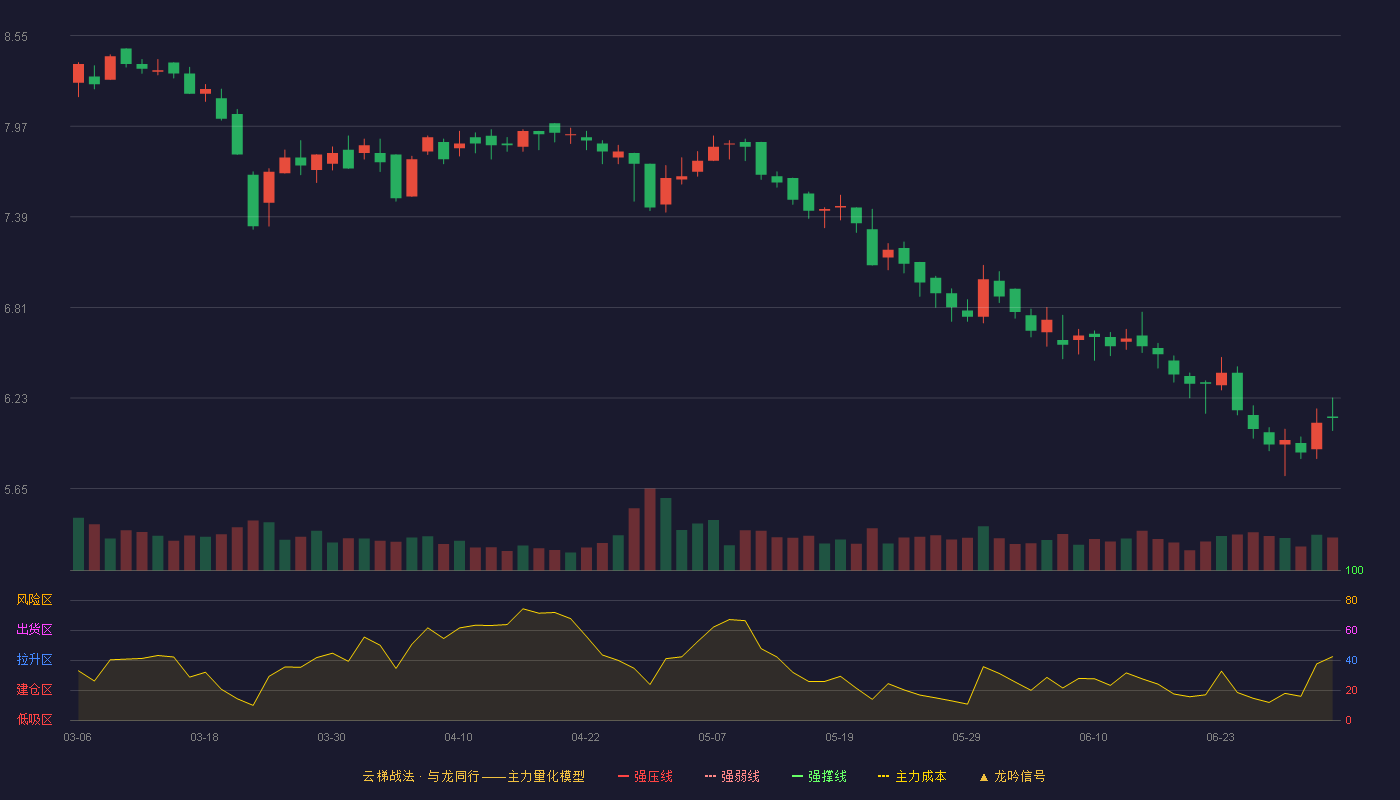Viewport: 1400px width, 800px height.
Task: Click the 6.23 price axis label
Action: [x=16, y=399]
